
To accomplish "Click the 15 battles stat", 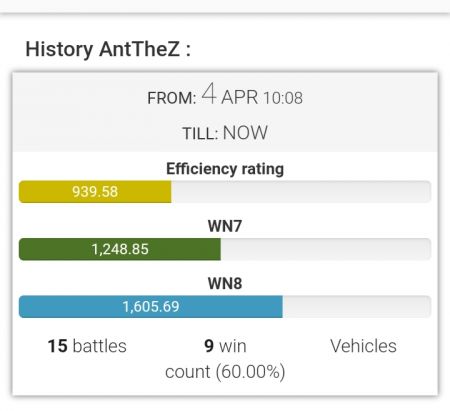I will pos(87,346).
